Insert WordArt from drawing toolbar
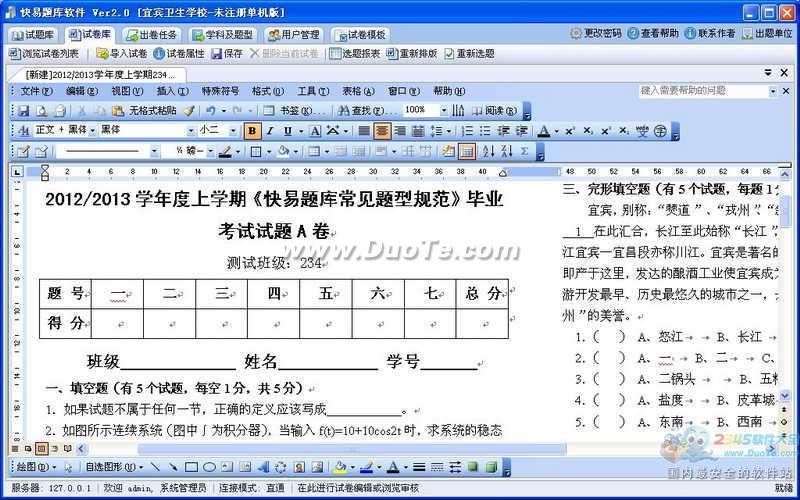Screen dimensions: 800x500 tap(263, 467)
